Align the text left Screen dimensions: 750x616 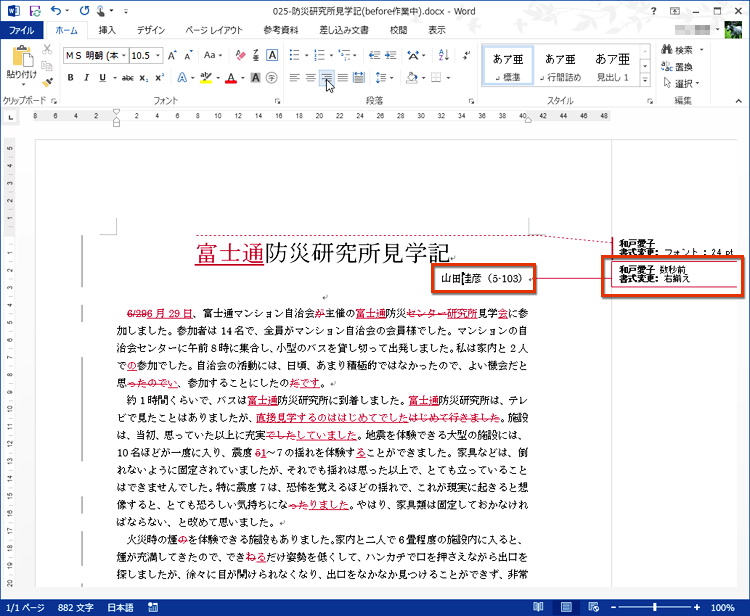(295, 77)
